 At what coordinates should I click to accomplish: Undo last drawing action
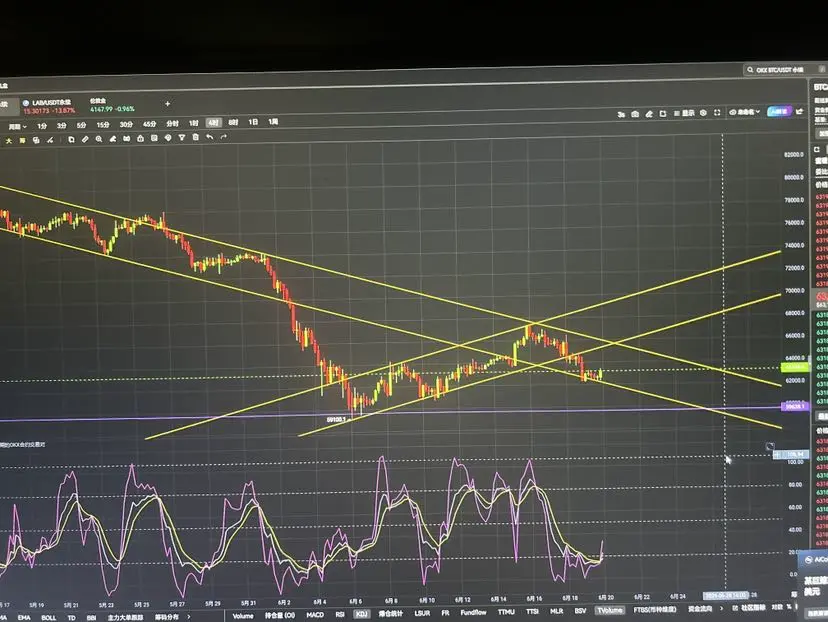pyautogui.click(x=210, y=137)
